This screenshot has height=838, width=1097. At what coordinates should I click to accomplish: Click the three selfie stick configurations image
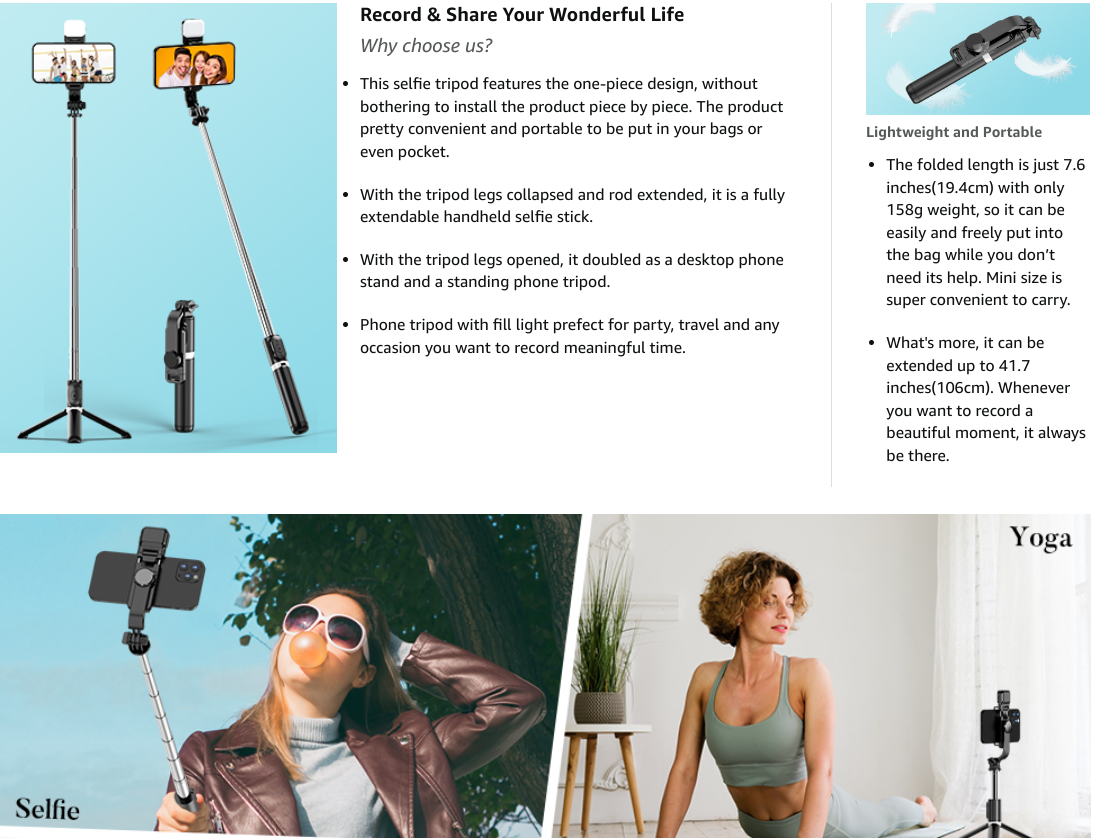168,228
